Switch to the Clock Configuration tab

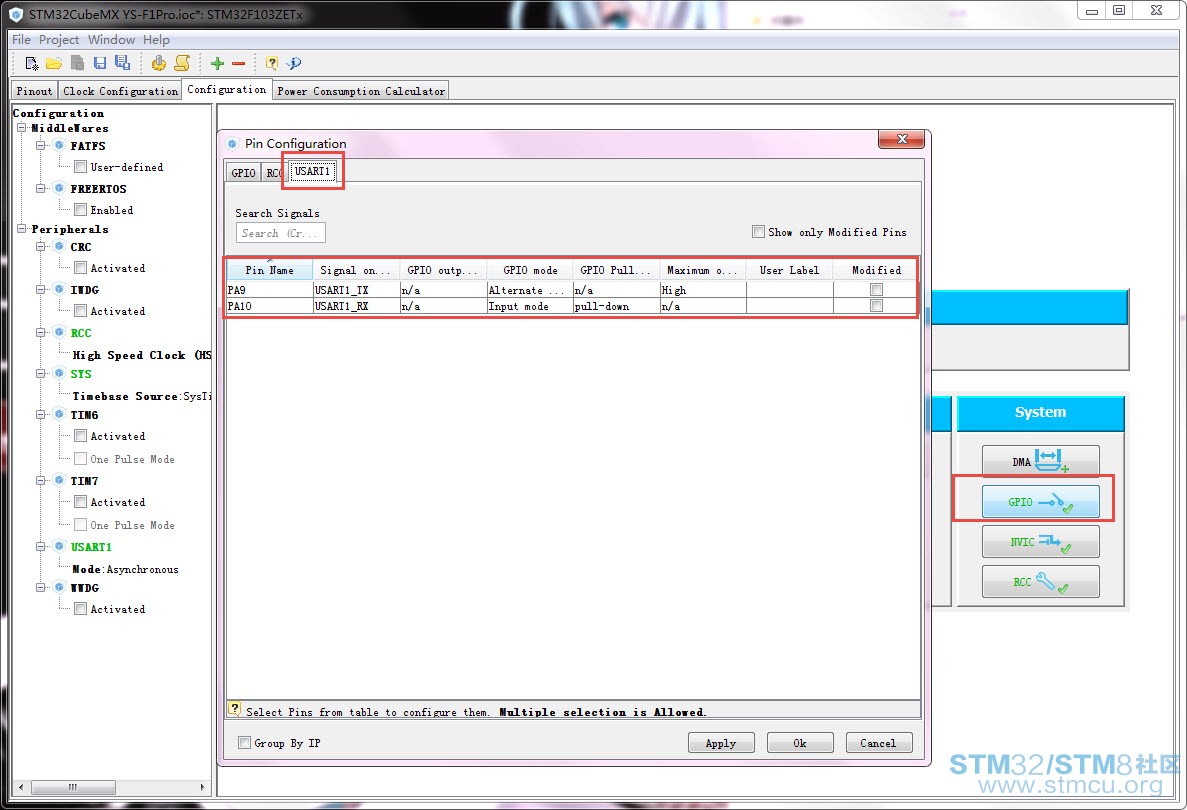pos(120,91)
